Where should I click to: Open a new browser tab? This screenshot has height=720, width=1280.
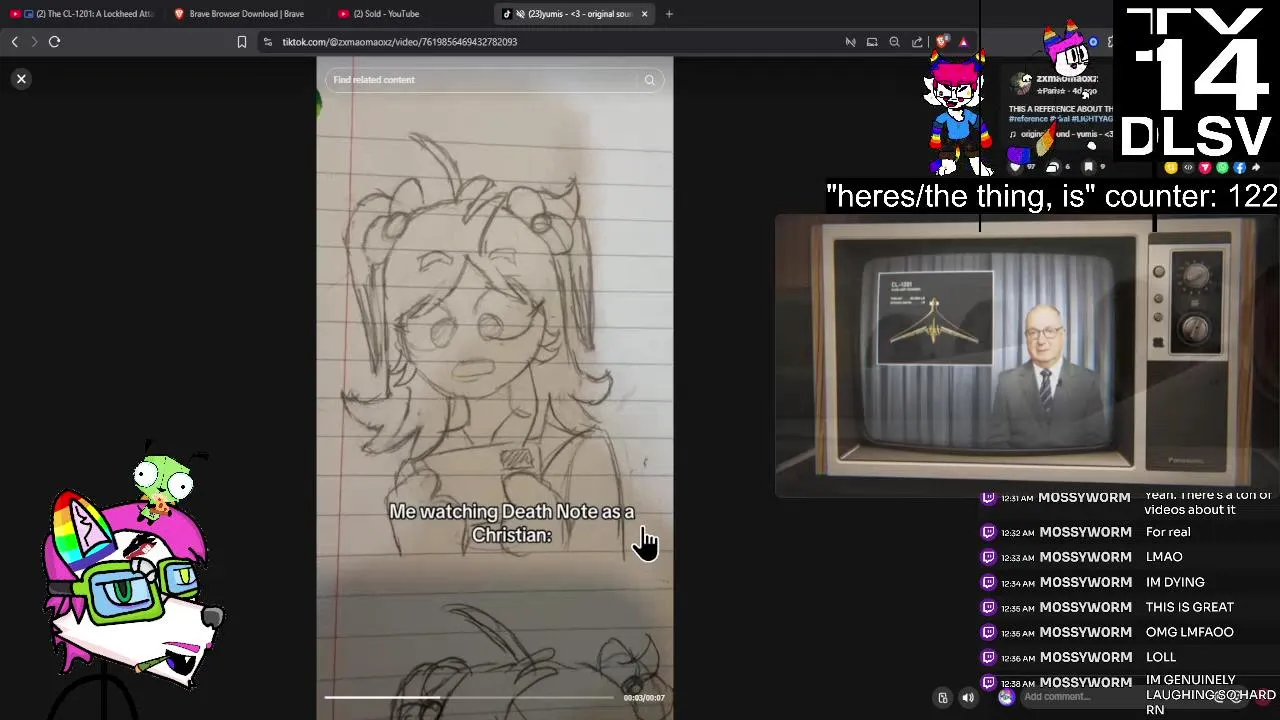669,14
